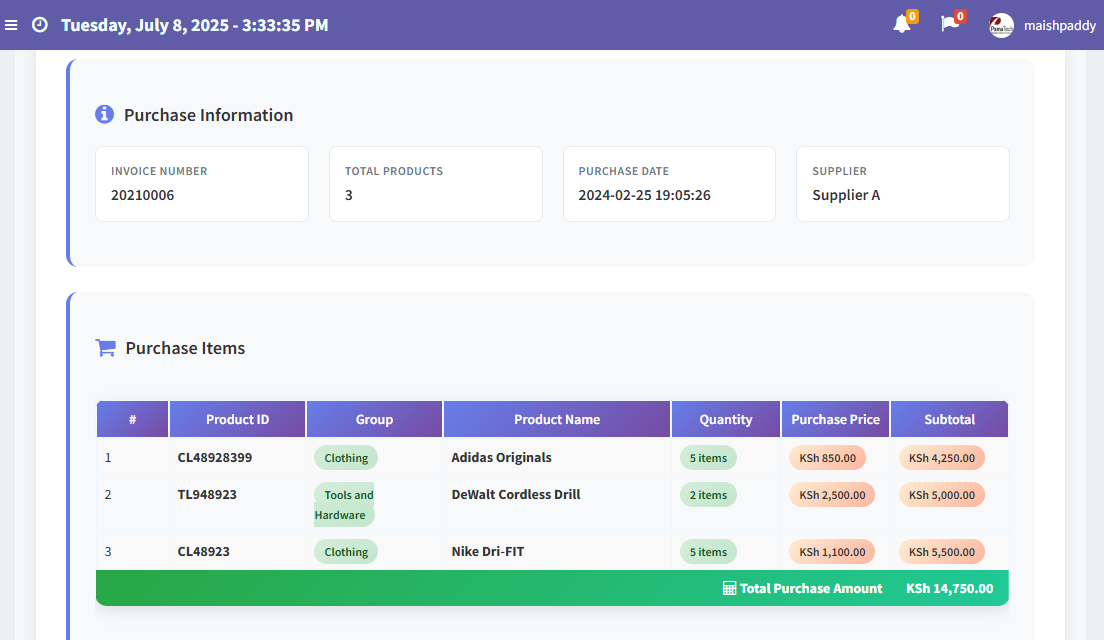
Task: Click the Supplier A card
Action: [902, 184]
